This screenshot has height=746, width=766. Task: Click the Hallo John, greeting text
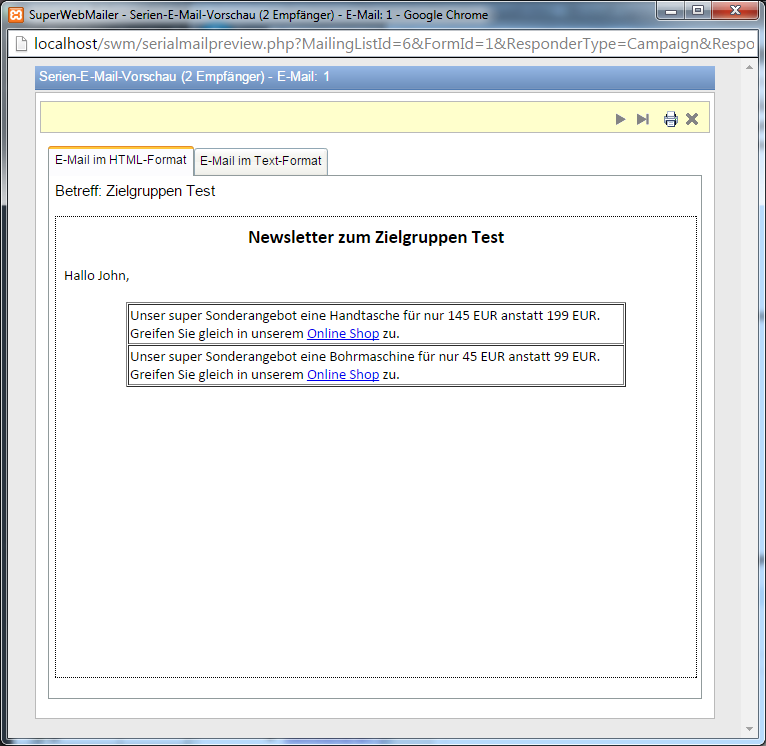click(x=97, y=275)
